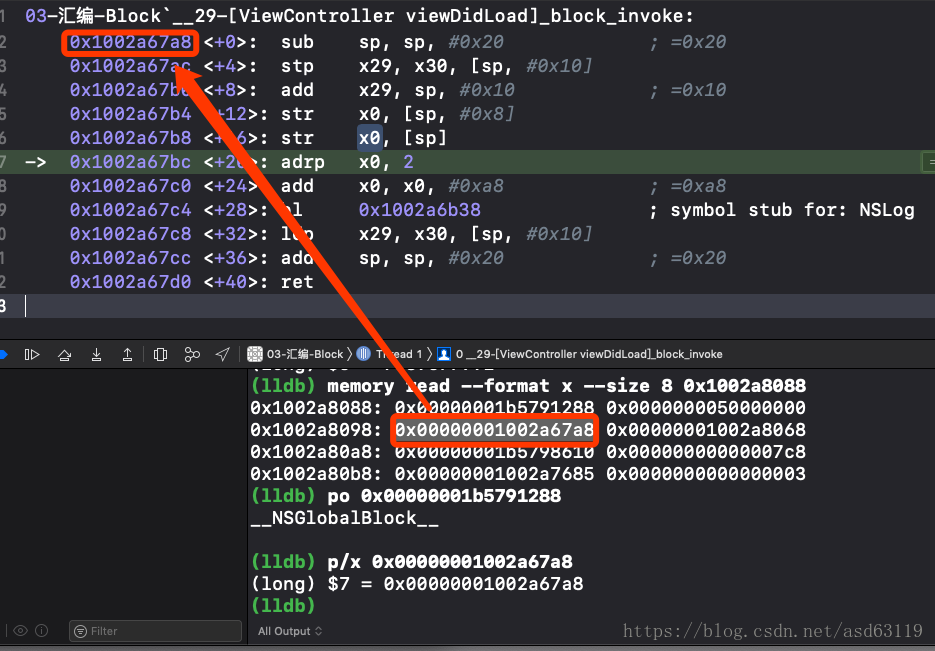
Task: Click the 'memory read --format x' command line
Action: point(528,386)
